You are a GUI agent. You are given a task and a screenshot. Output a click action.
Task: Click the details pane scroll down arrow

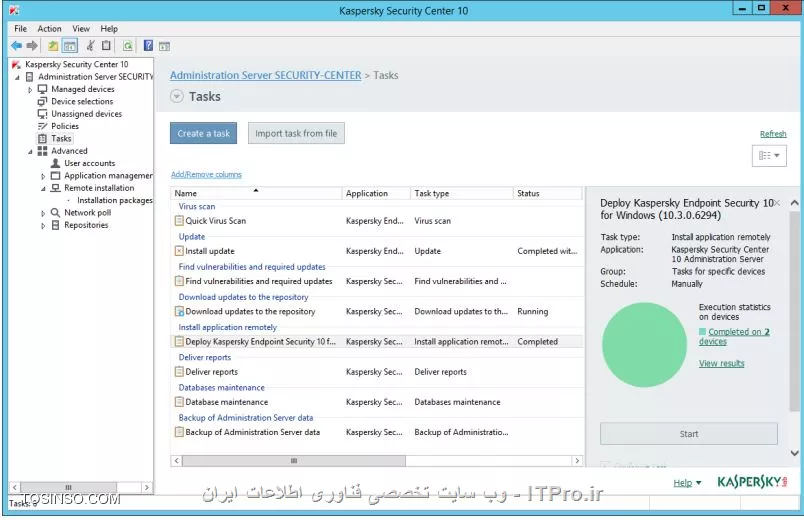click(x=794, y=453)
